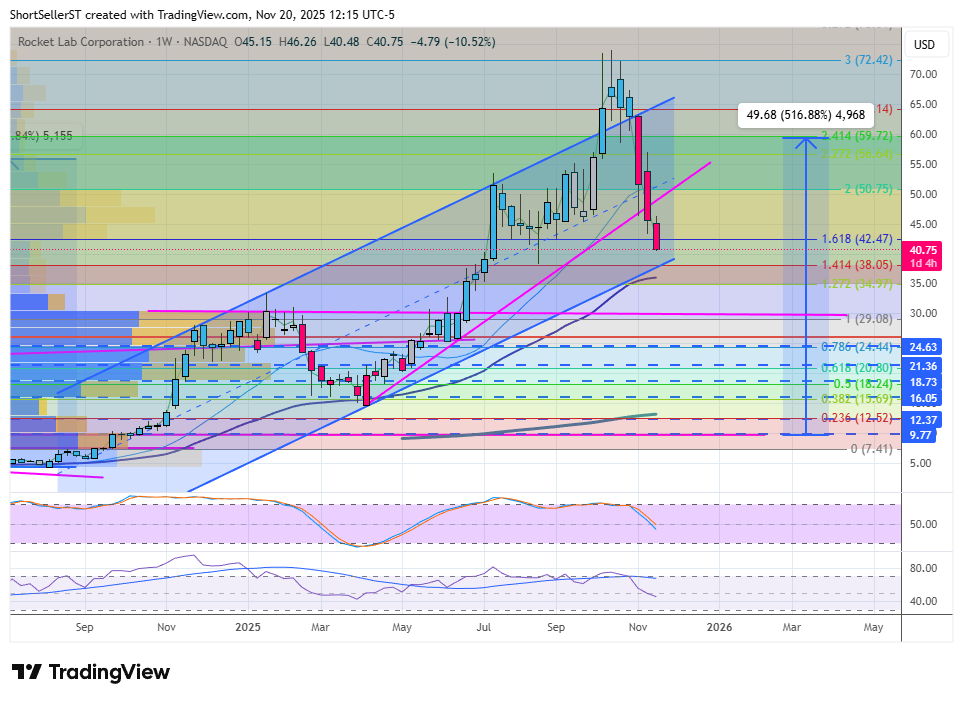Viewport: 963px width, 702px height.
Task: Click 40.00 on the lower indicator scale
Action: coord(923,601)
